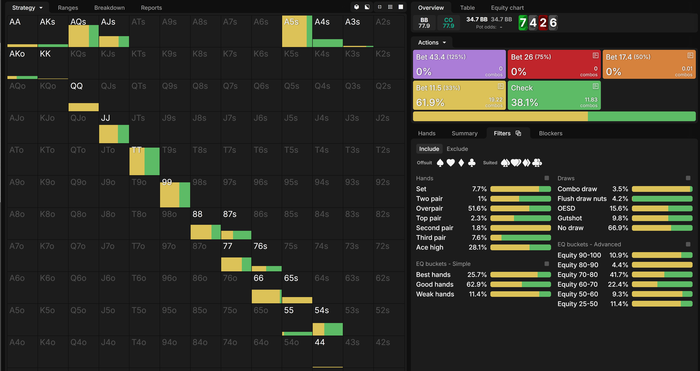The image size is (700, 371).
Task: Filter by offsuit spade suit icon
Action: 440,163
